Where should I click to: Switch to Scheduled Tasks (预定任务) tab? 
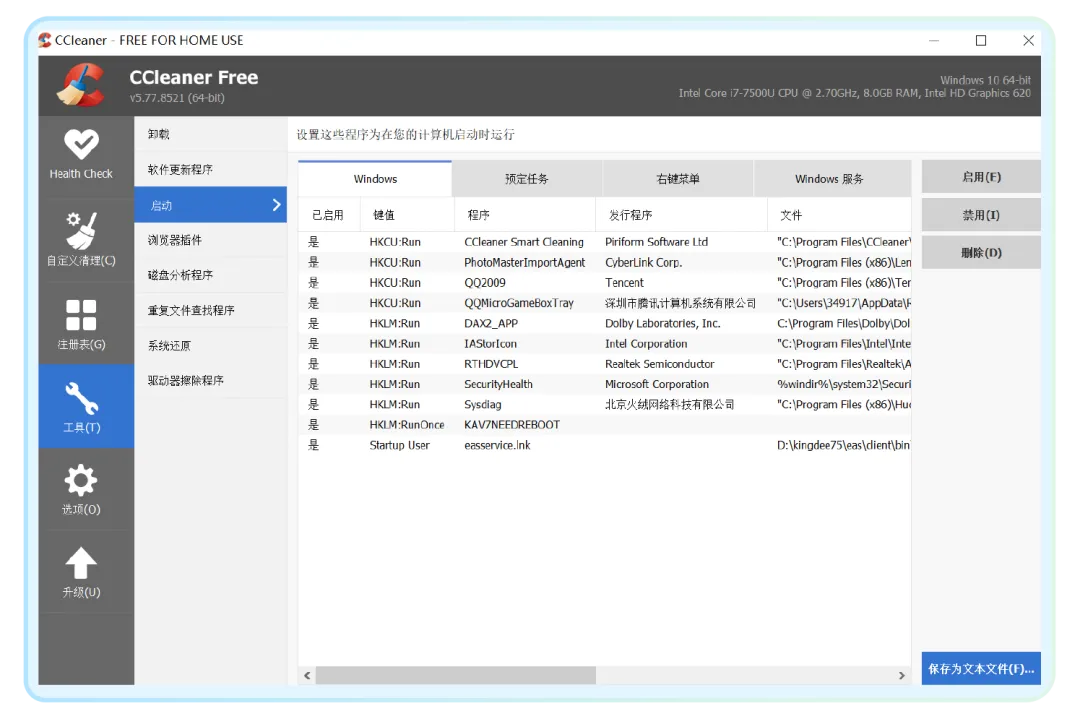pyautogui.click(x=527, y=179)
